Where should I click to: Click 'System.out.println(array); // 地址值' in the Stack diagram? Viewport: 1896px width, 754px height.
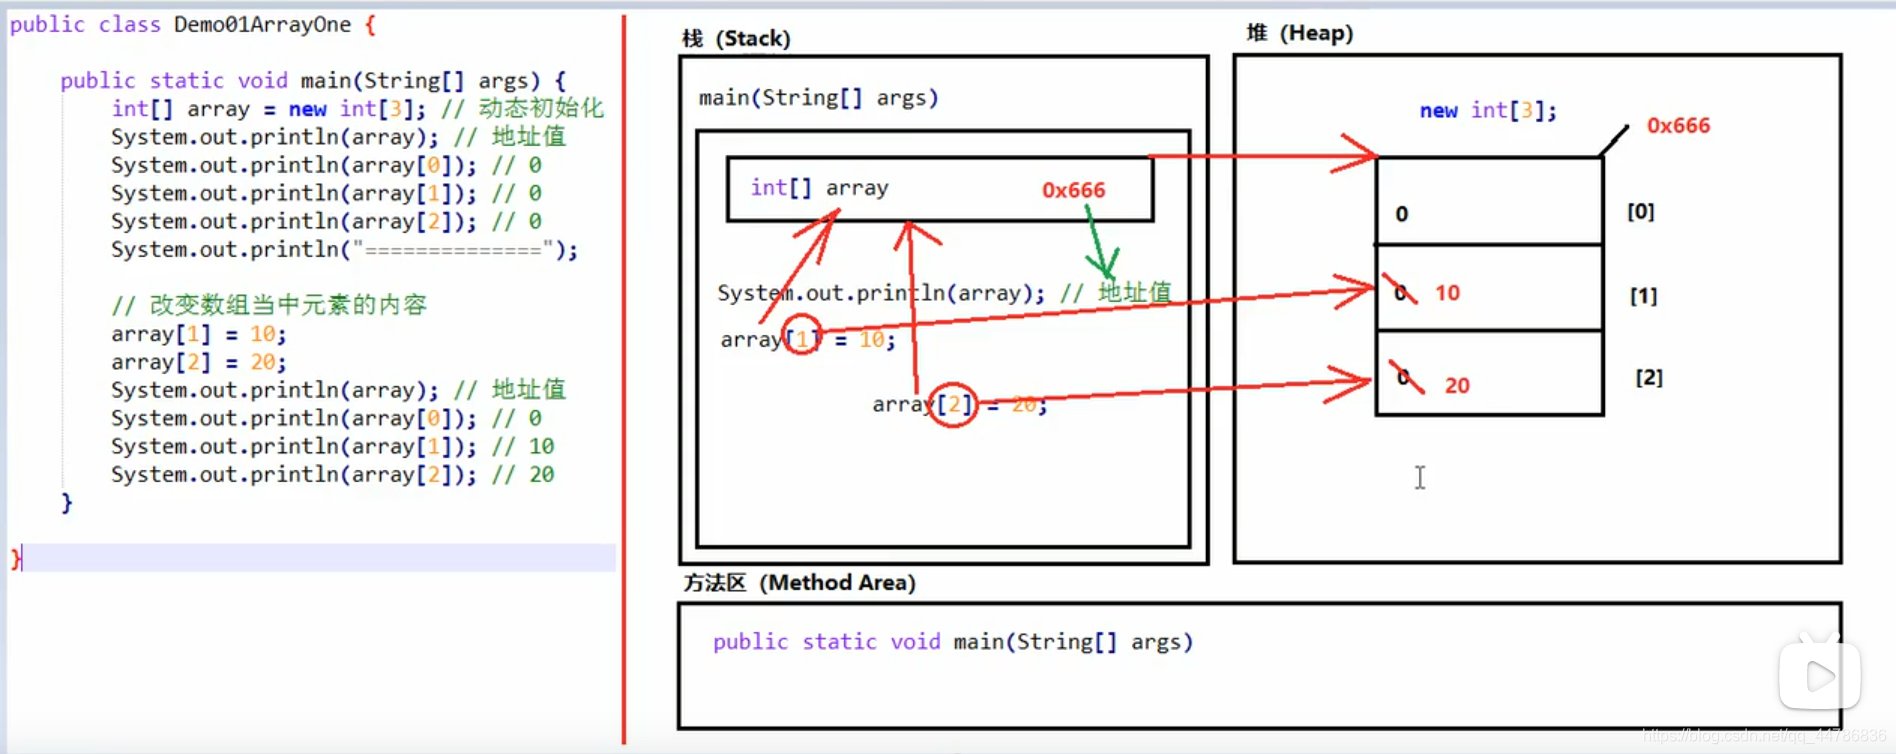tap(944, 292)
